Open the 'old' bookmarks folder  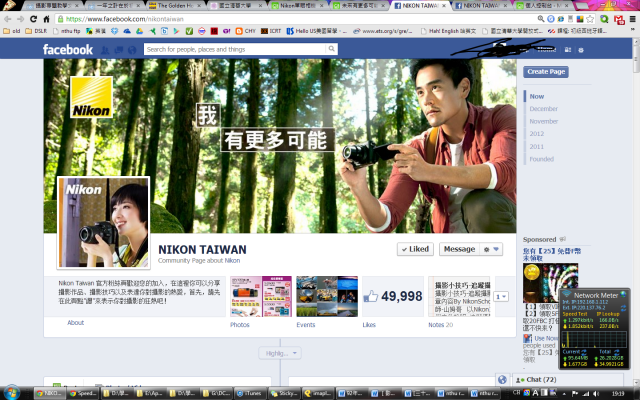(x=11, y=31)
